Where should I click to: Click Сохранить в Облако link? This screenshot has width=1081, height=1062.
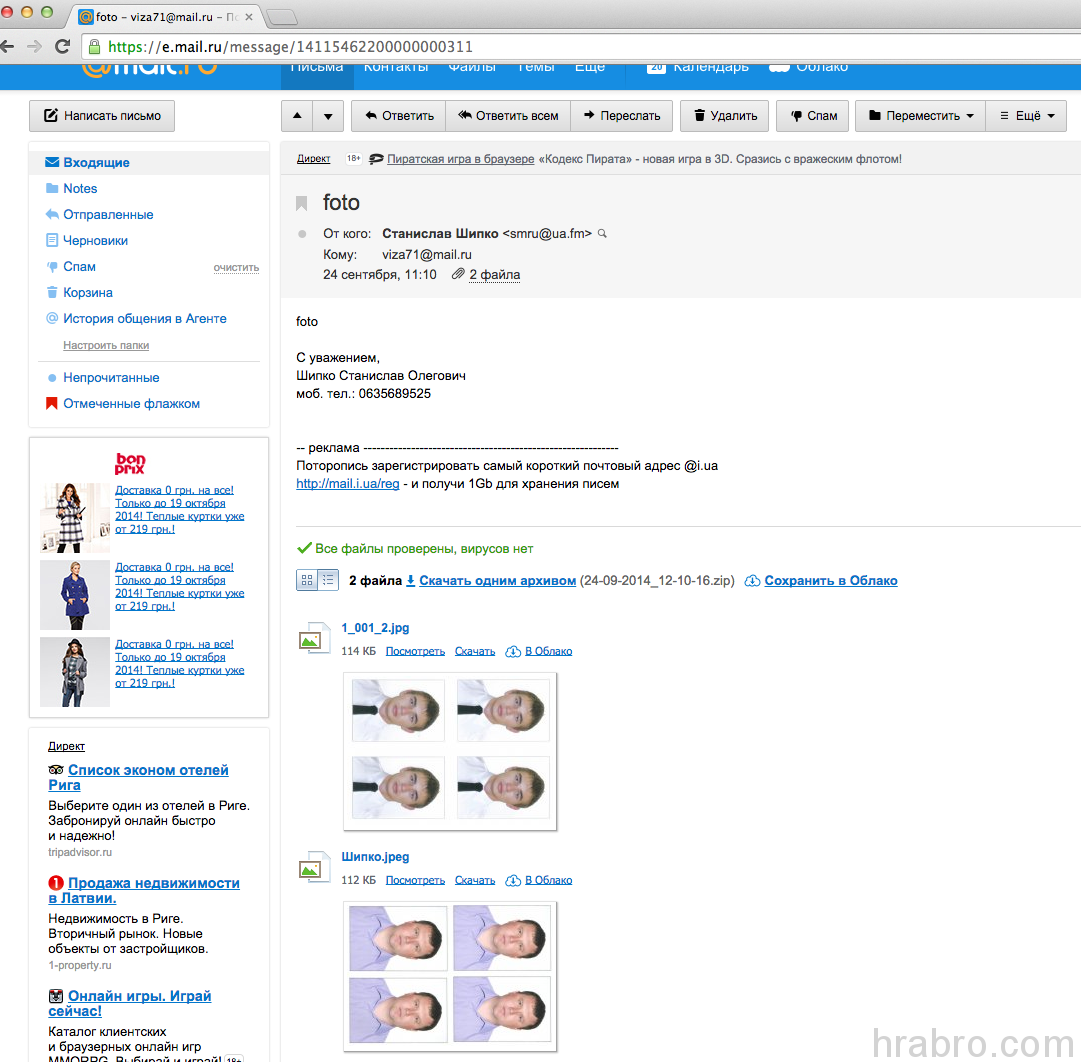[x=830, y=580]
